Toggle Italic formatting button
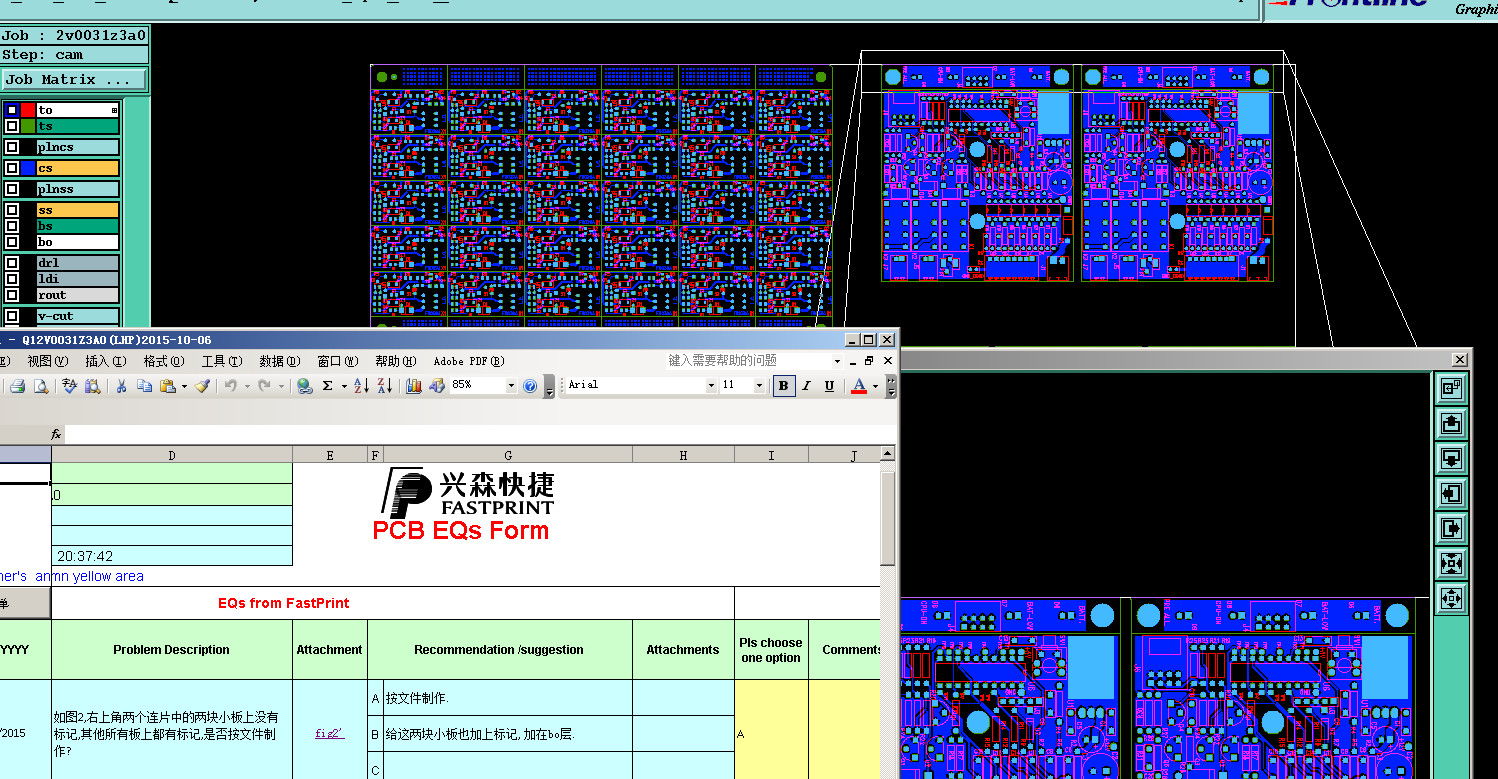 [x=807, y=386]
